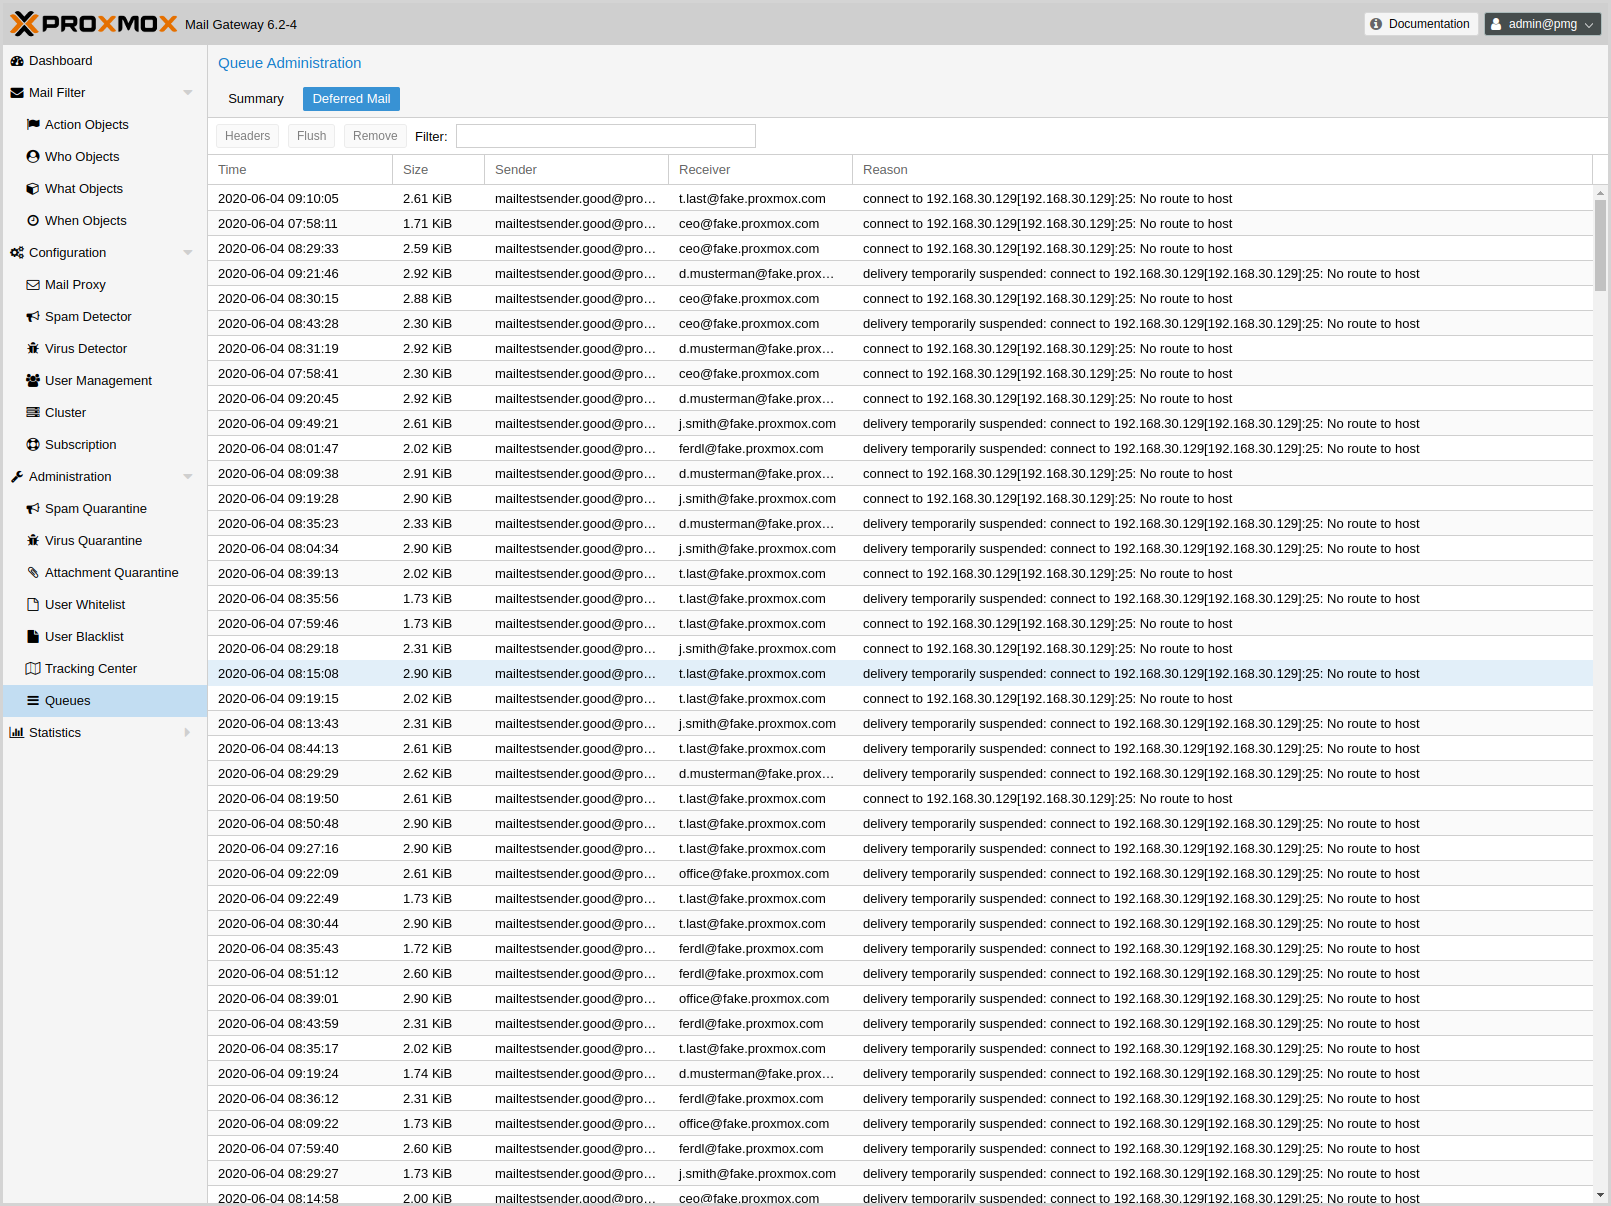1611x1206 pixels.
Task: Click the Subscription lifebuoy icon
Action: (x=33, y=445)
